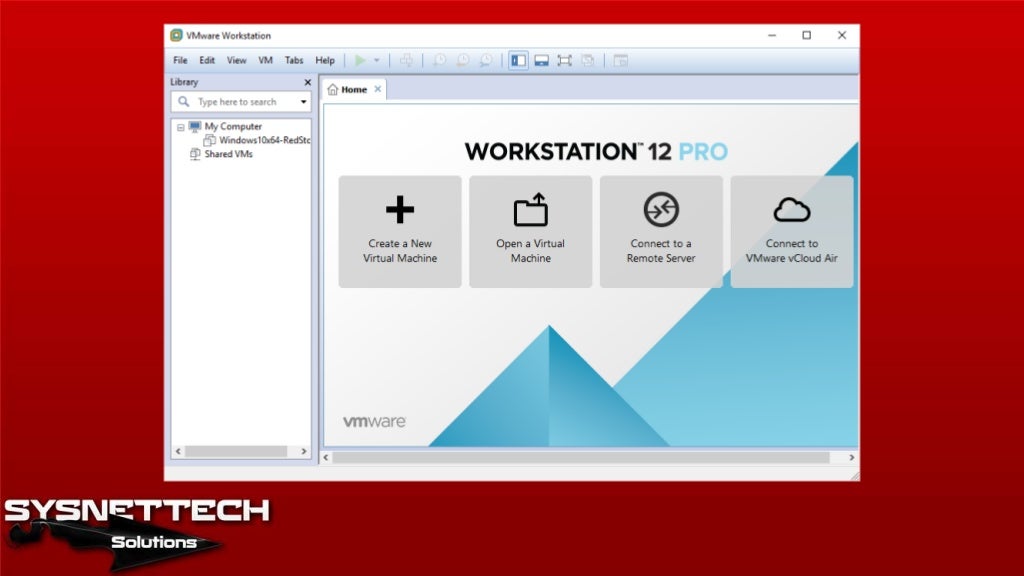Click the Enter Full Screen icon

(564, 60)
